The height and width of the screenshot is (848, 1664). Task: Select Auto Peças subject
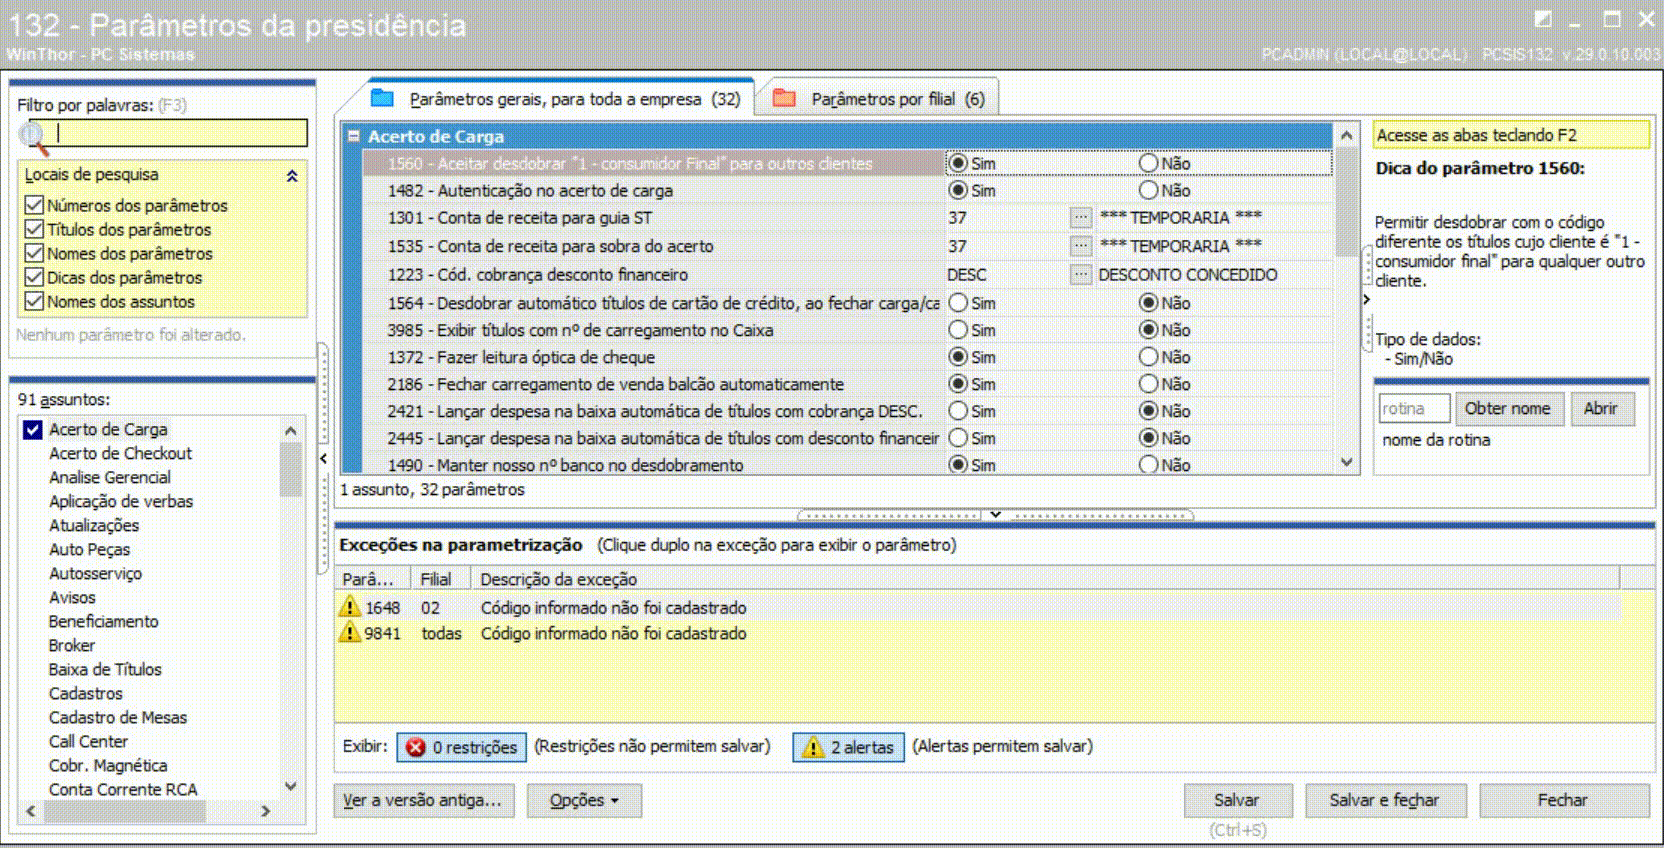coord(89,549)
